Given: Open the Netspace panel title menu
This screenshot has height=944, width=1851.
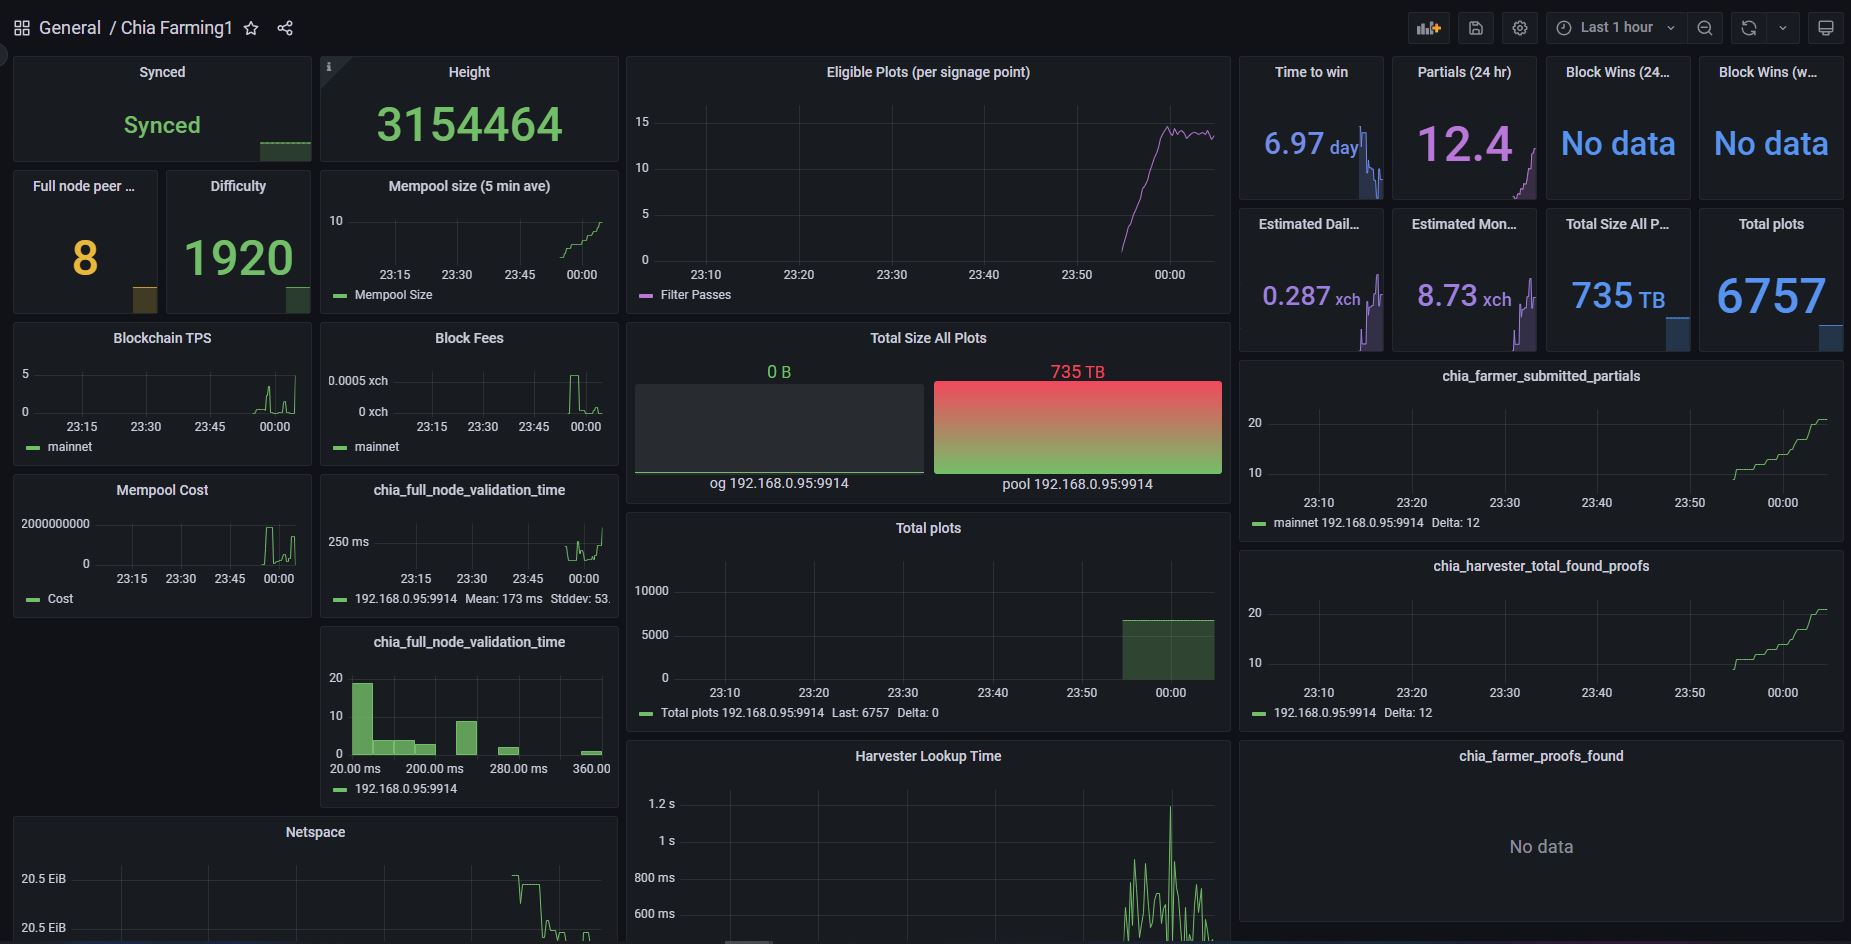Looking at the screenshot, I should [315, 832].
